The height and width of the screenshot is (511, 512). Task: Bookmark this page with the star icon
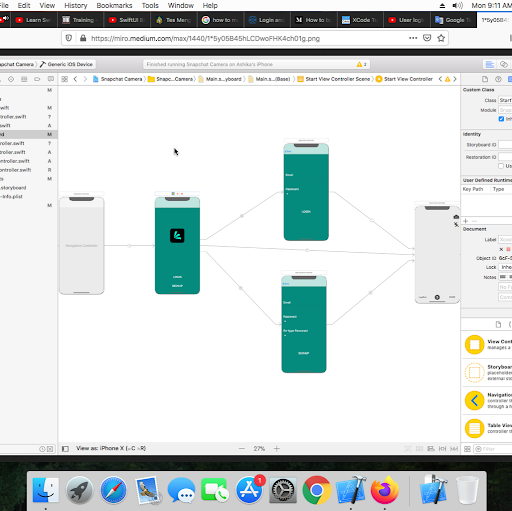tap(441, 38)
